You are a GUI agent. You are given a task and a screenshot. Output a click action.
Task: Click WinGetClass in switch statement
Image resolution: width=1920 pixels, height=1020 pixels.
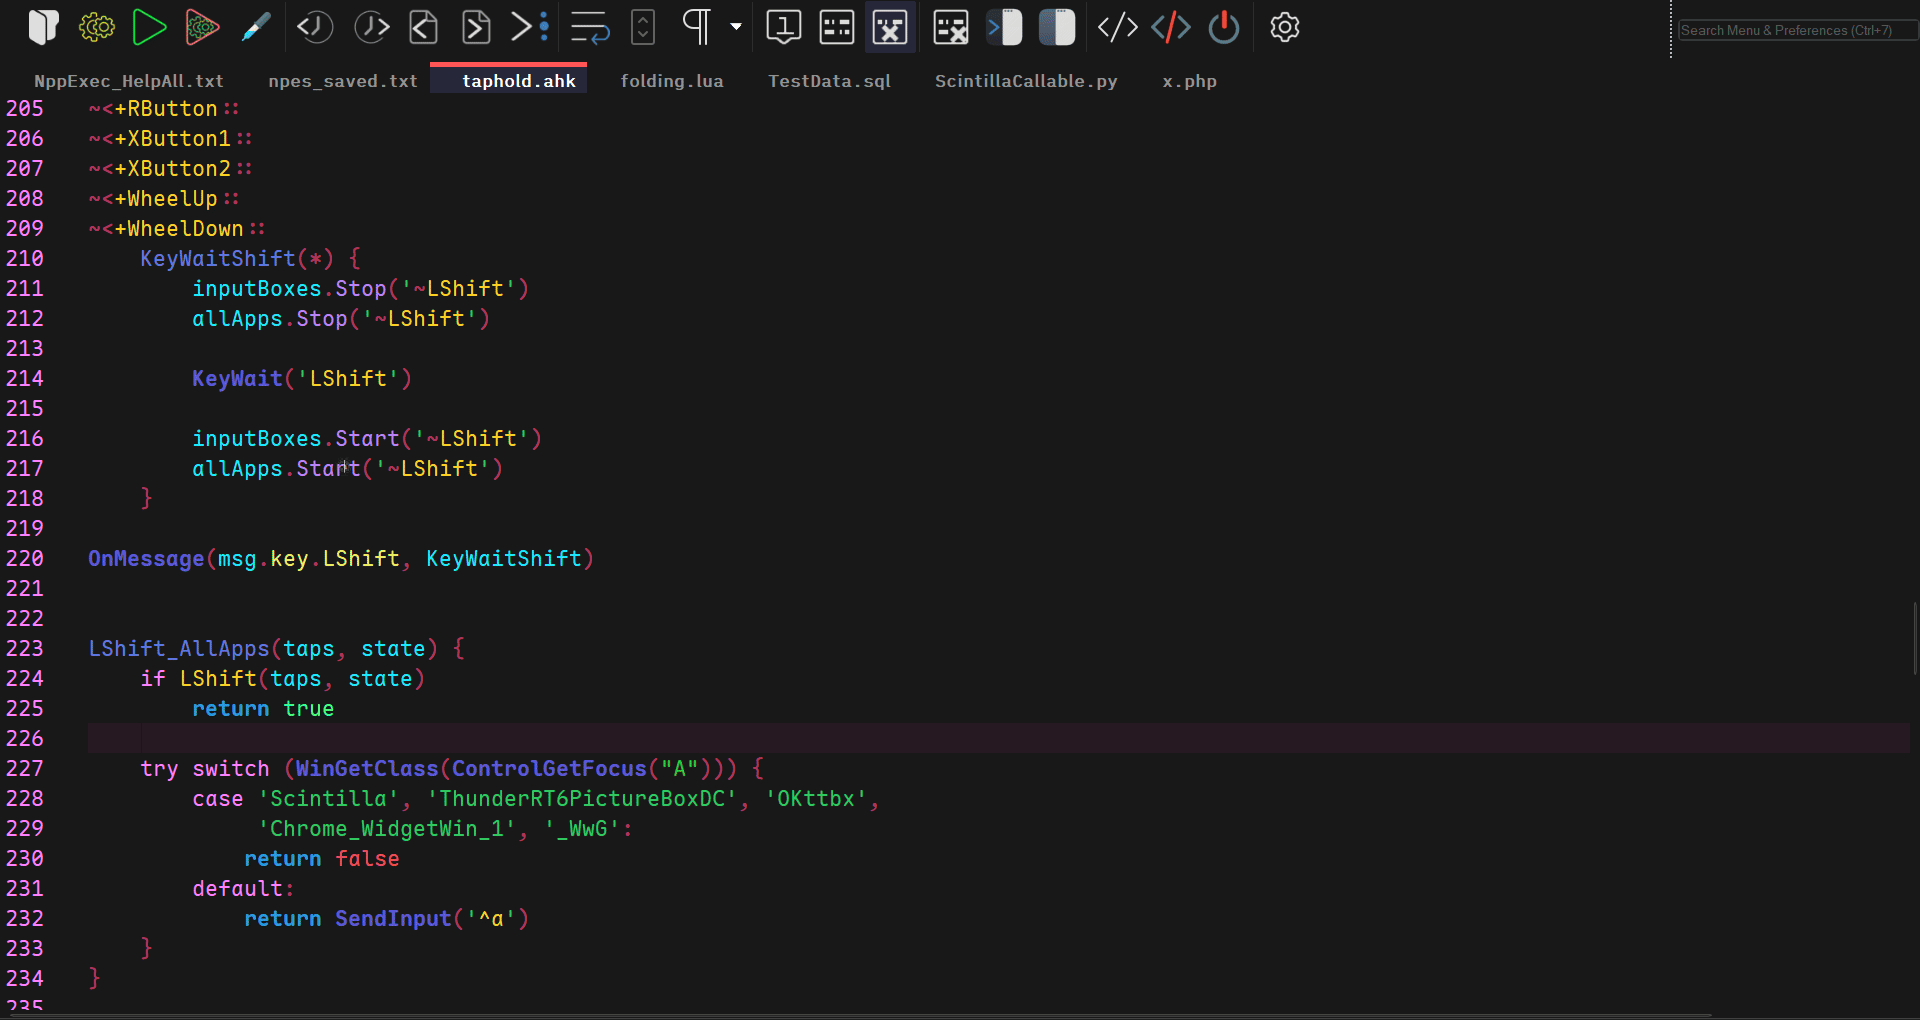[367, 769]
